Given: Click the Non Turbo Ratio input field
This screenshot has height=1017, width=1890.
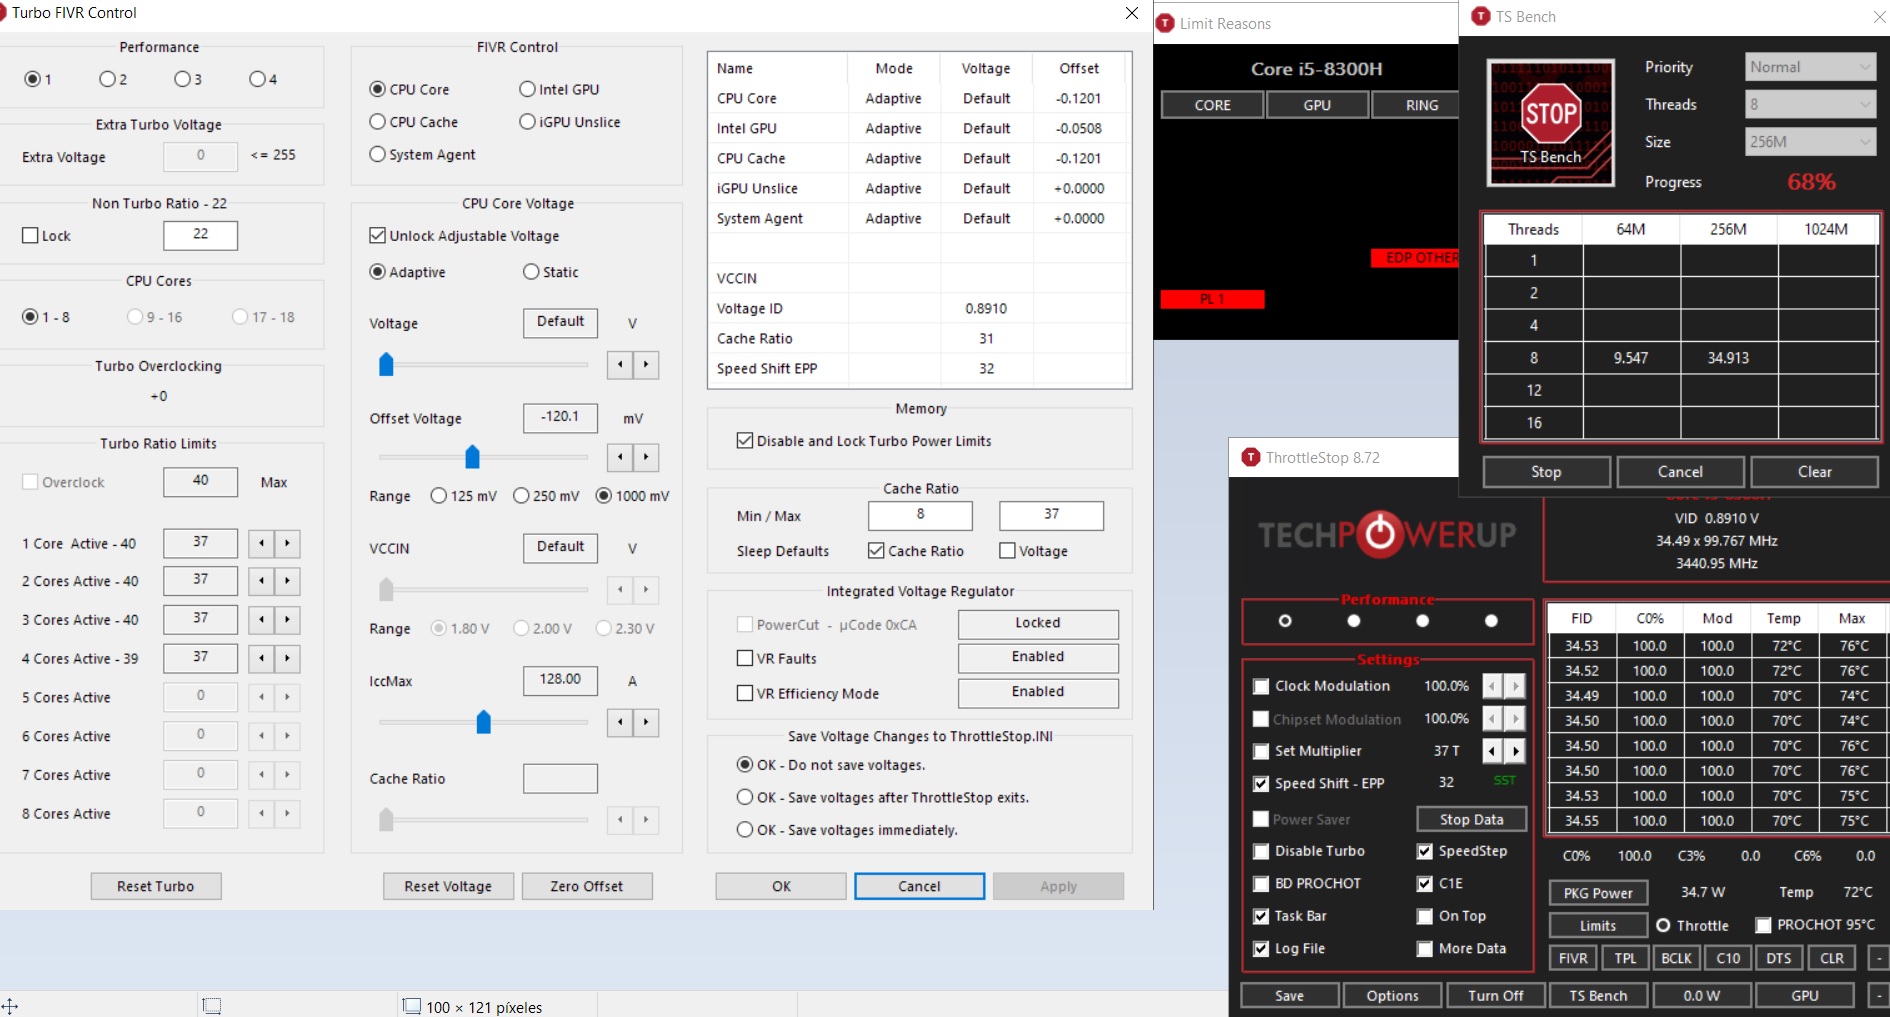Looking at the screenshot, I should click(200, 235).
